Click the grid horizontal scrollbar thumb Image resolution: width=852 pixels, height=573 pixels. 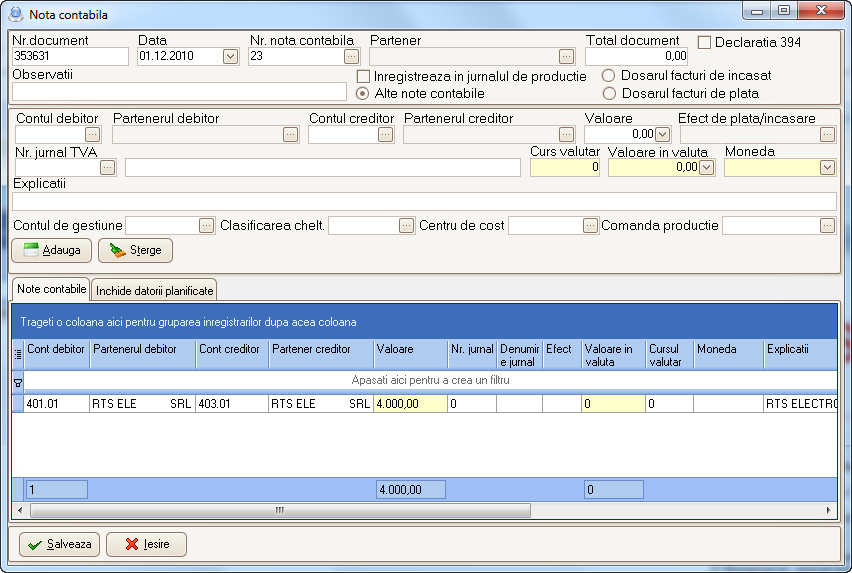[x=279, y=510]
